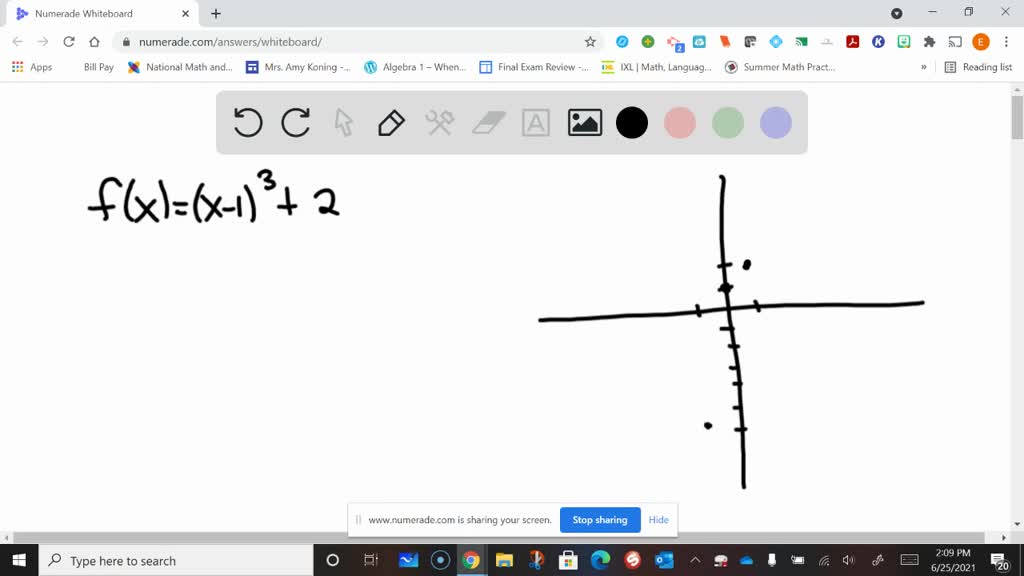Click the Type here to search box

tap(176, 560)
